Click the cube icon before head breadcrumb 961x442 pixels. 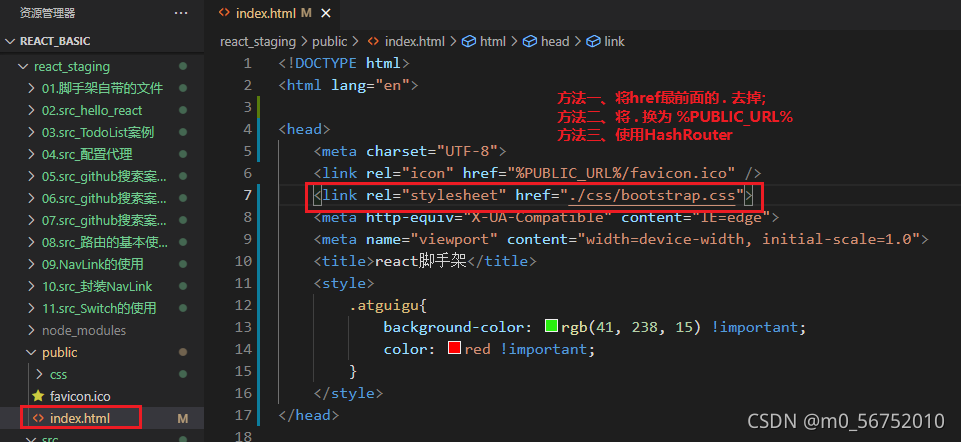(x=530, y=42)
